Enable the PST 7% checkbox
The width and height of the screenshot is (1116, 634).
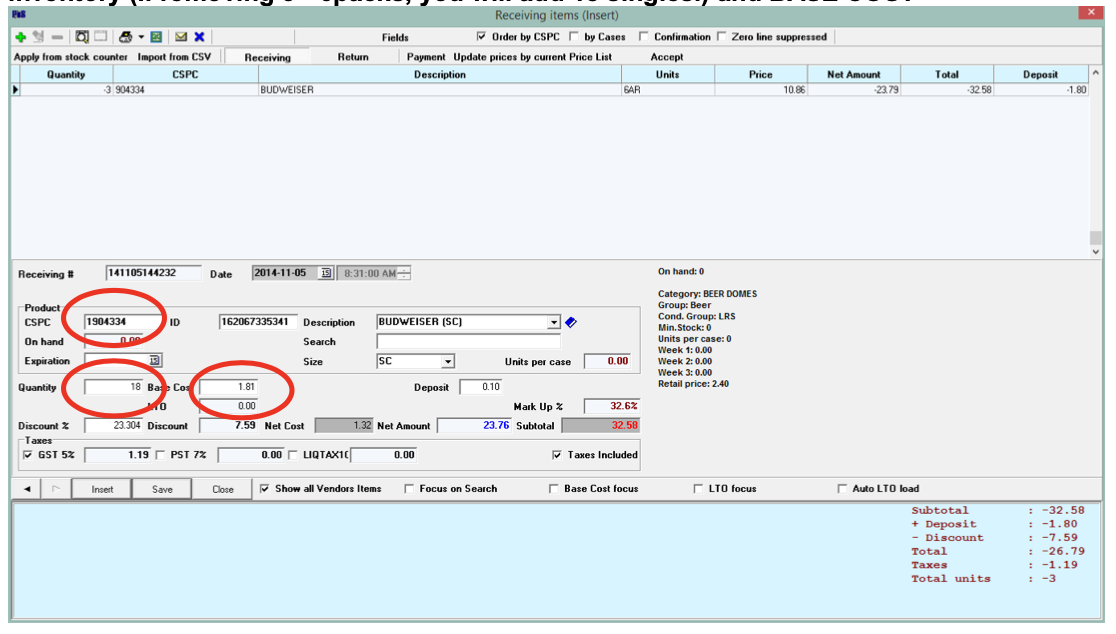[160, 455]
